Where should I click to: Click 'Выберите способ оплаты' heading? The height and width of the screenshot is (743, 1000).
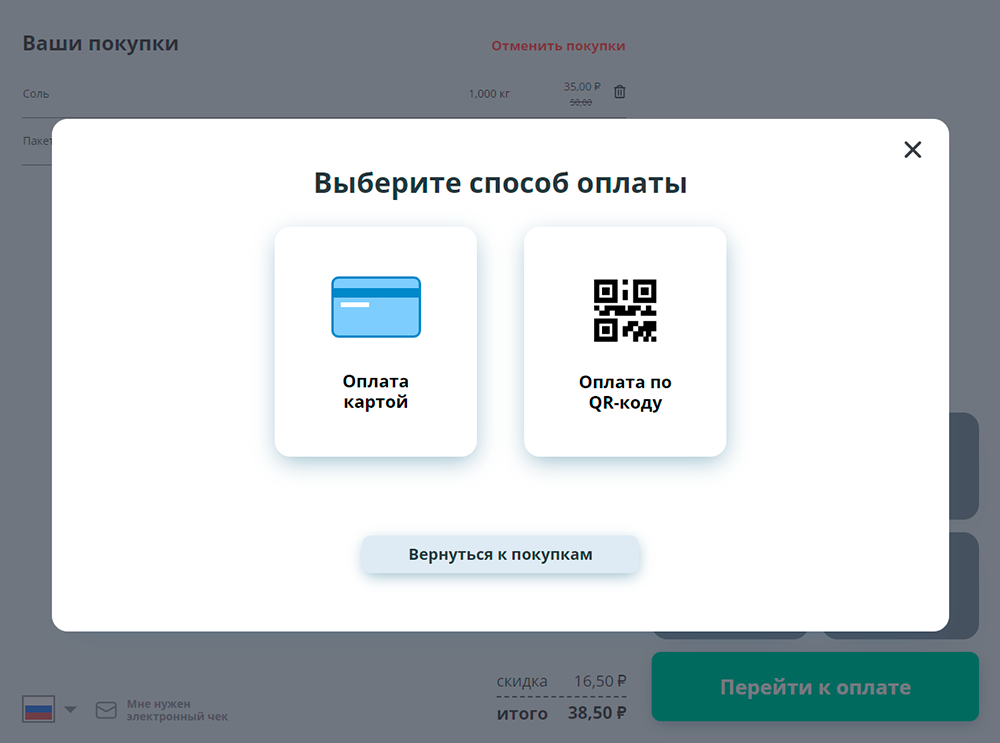tap(501, 183)
